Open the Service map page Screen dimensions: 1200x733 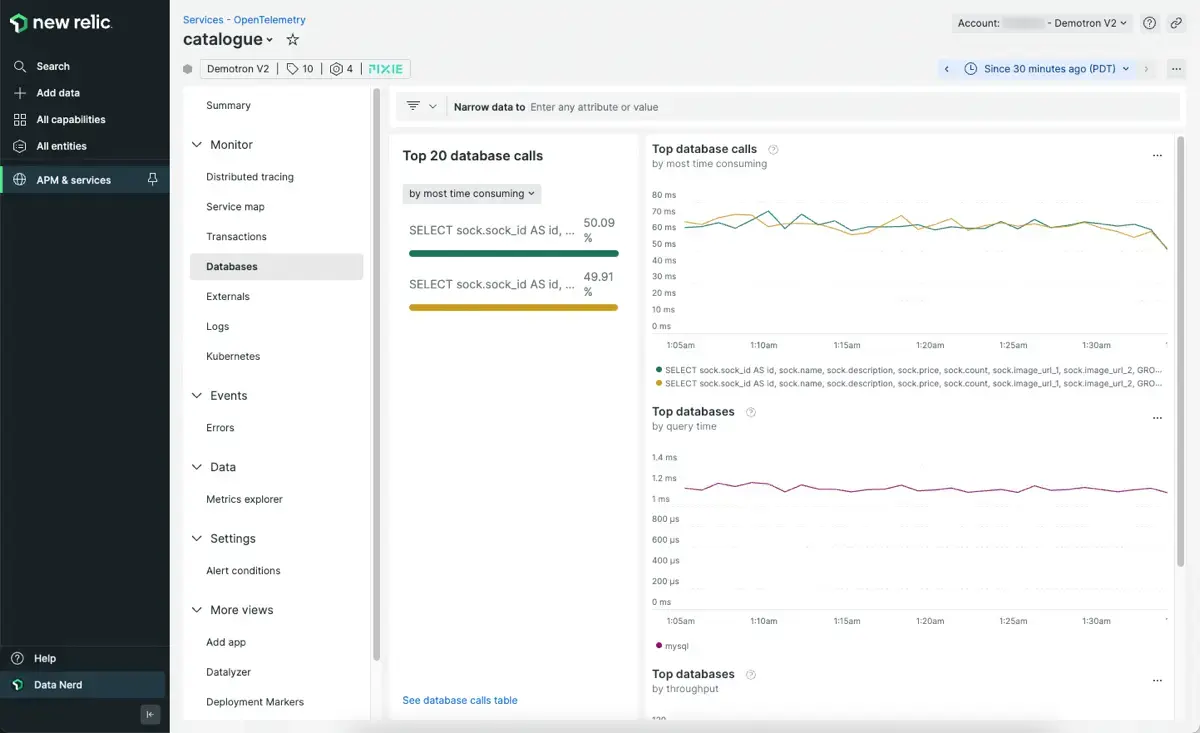(x=235, y=207)
